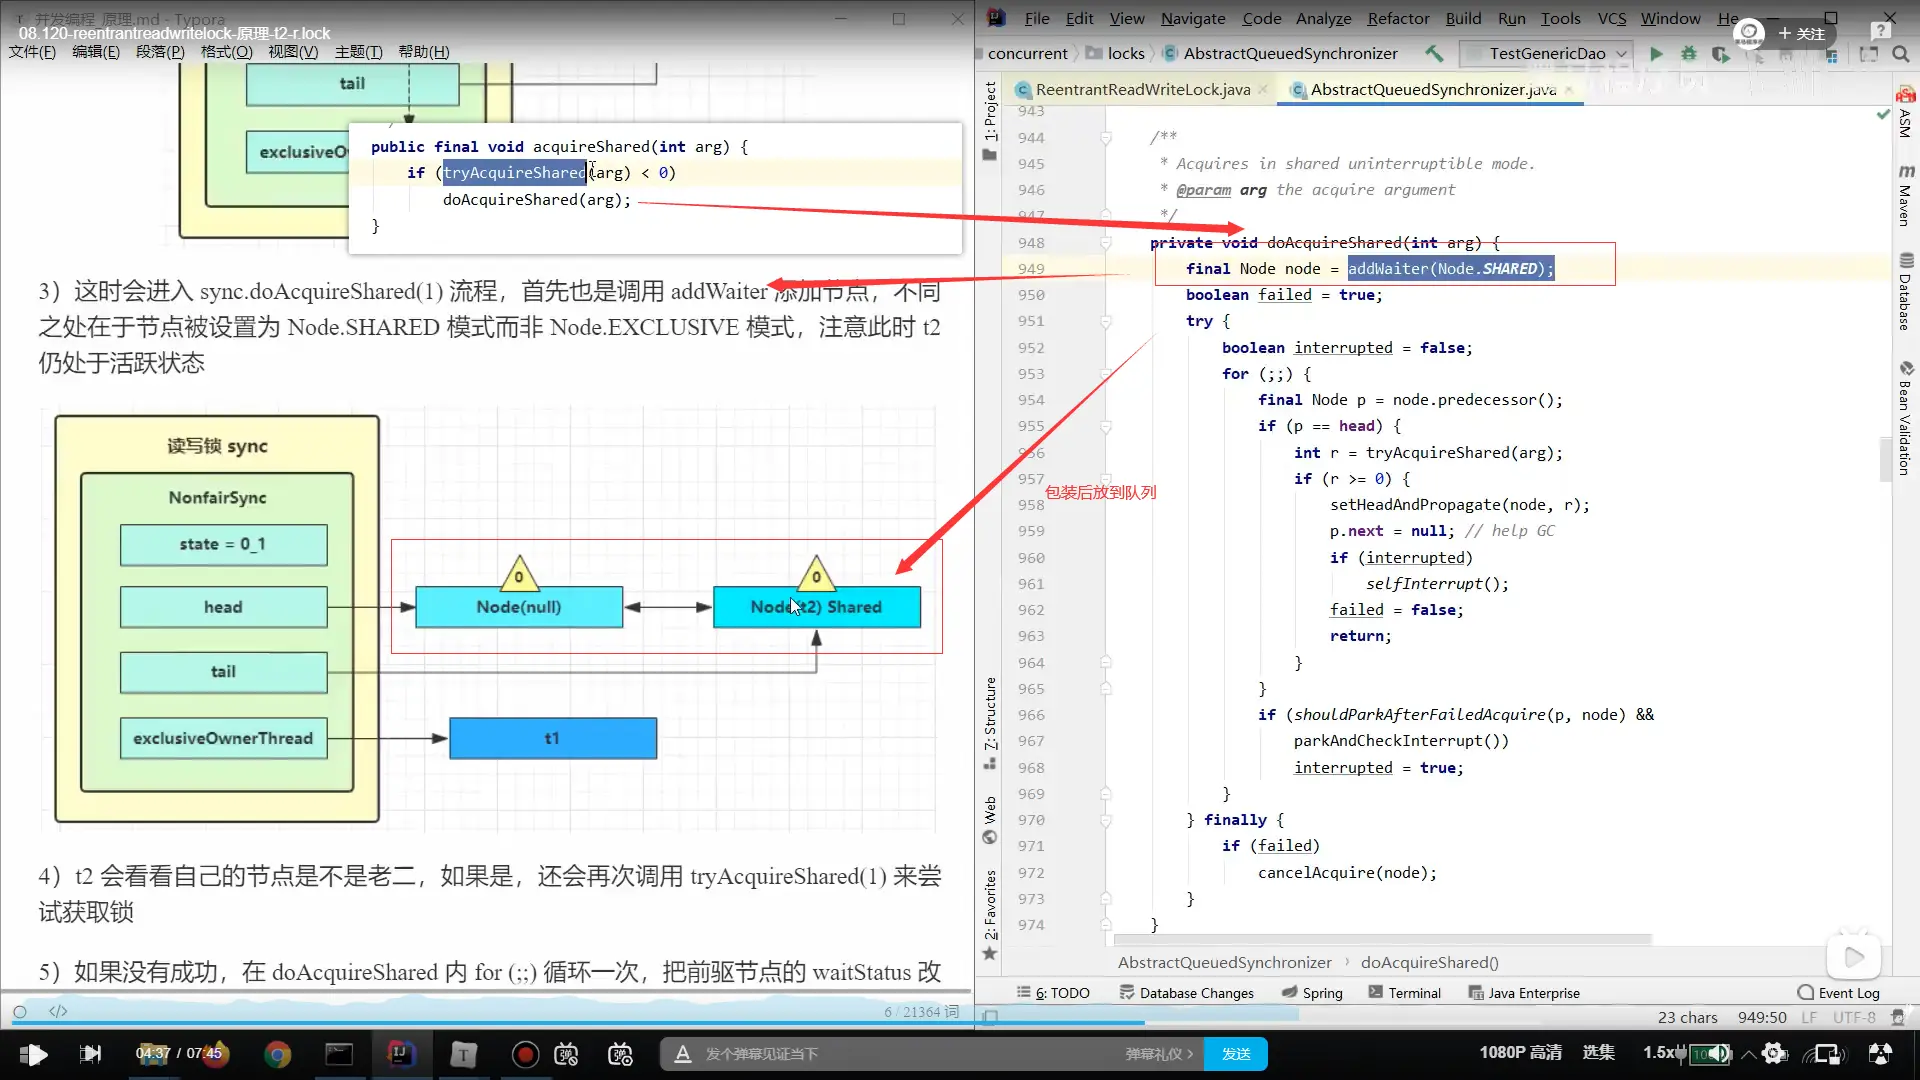Click the editor horizontal scrollbar
The width and height of the screenshot is (1920, 1080).
pyautogui.click(x=1382, y=939)
